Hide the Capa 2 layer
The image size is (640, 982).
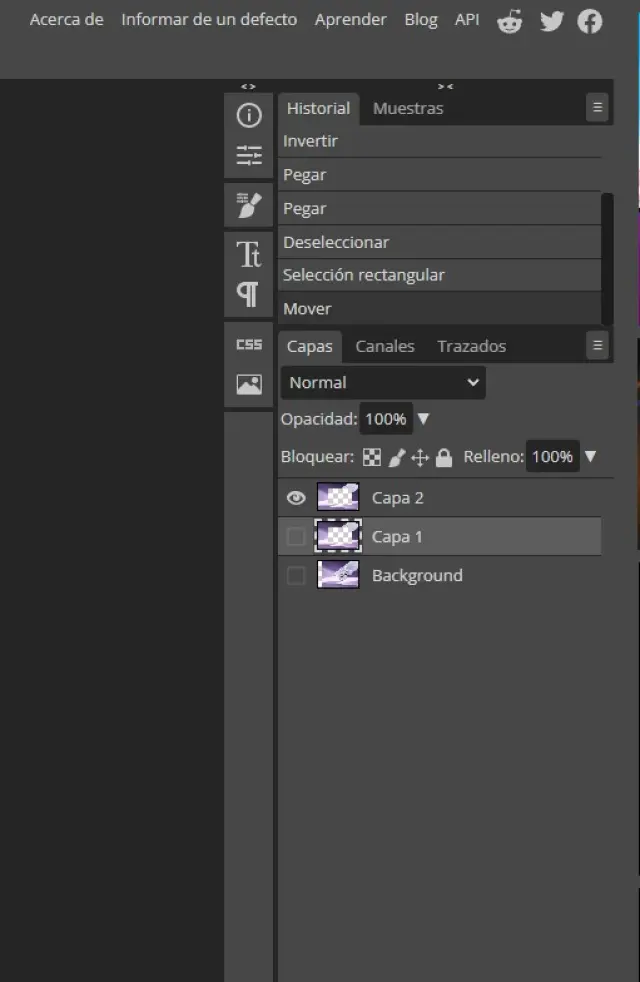pyautogui.click(x=296, y=498)
